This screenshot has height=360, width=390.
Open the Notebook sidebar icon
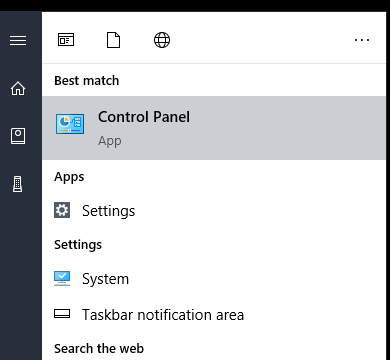(x=18, y=136)
